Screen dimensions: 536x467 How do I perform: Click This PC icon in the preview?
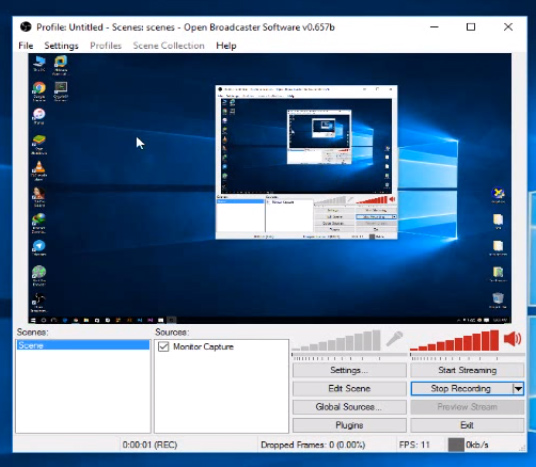click(x=39, y=62)
